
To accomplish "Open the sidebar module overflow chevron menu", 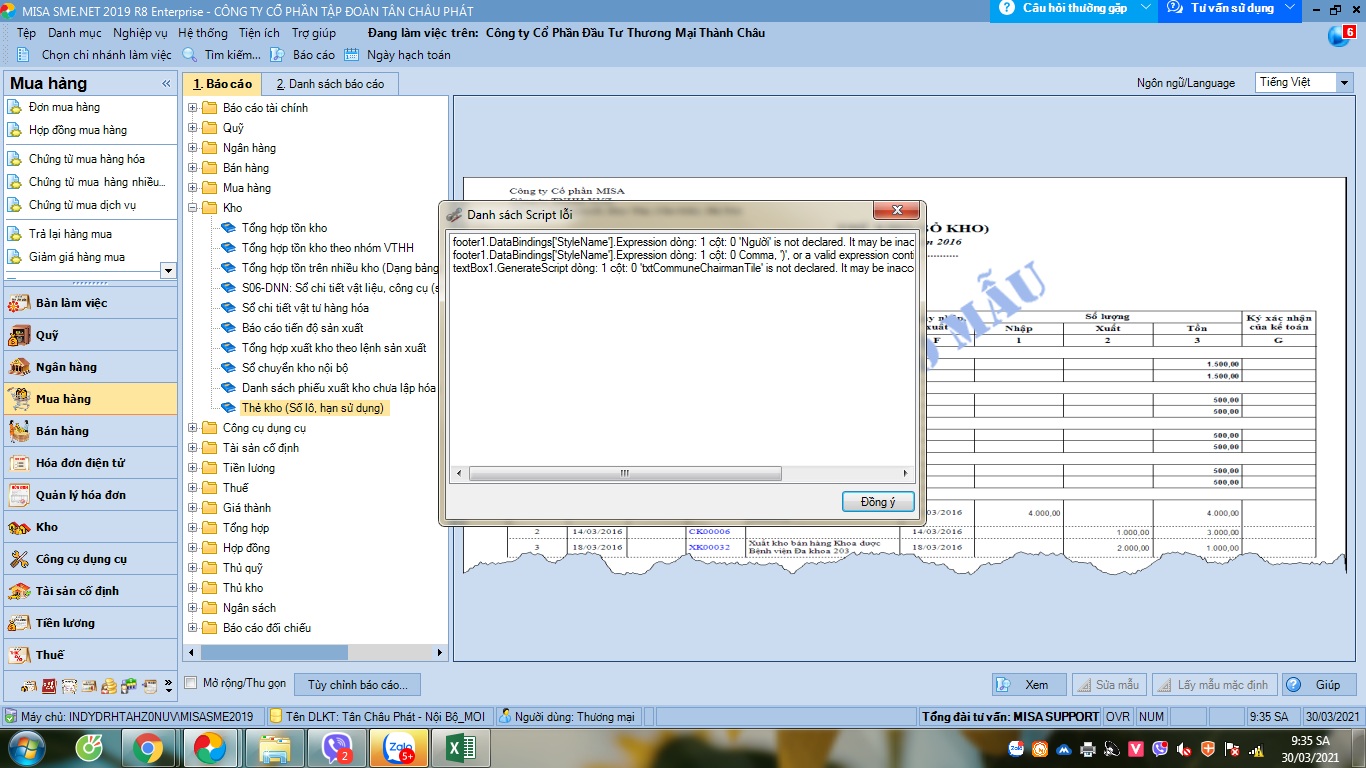I will click(x=168, y=686).
